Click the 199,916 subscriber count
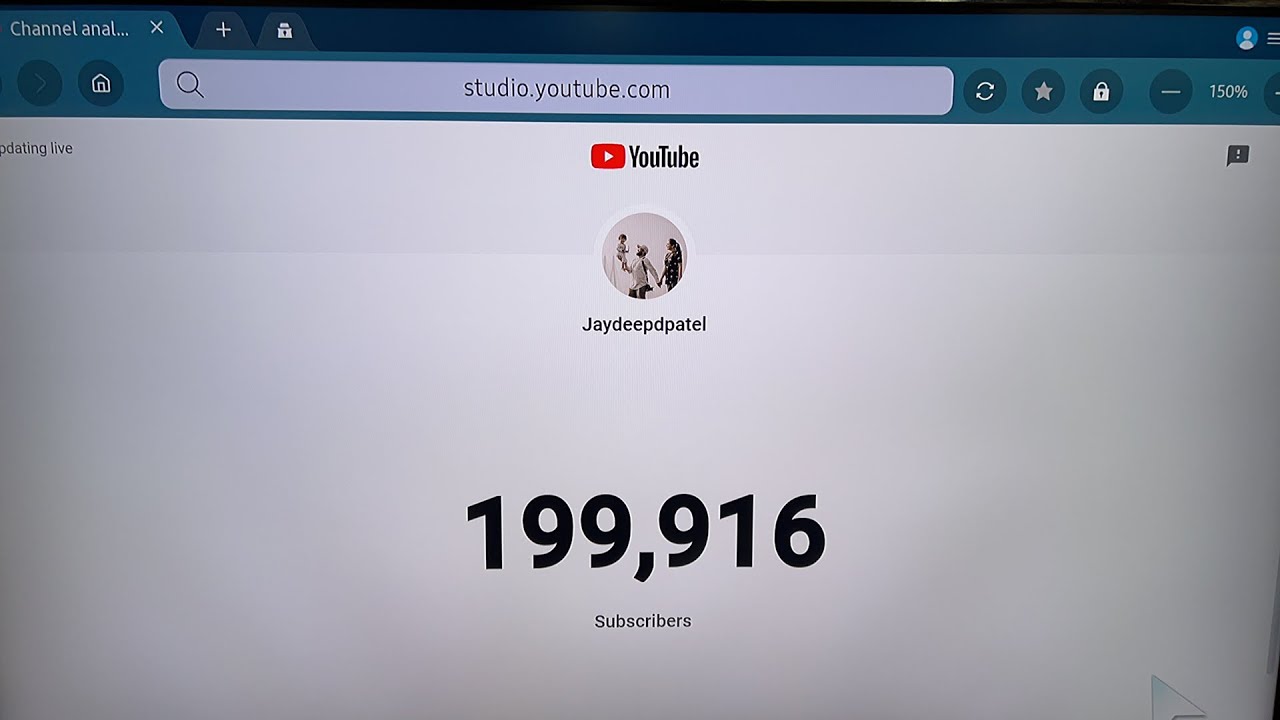The image size is (1280, 720). pos(645,534)
